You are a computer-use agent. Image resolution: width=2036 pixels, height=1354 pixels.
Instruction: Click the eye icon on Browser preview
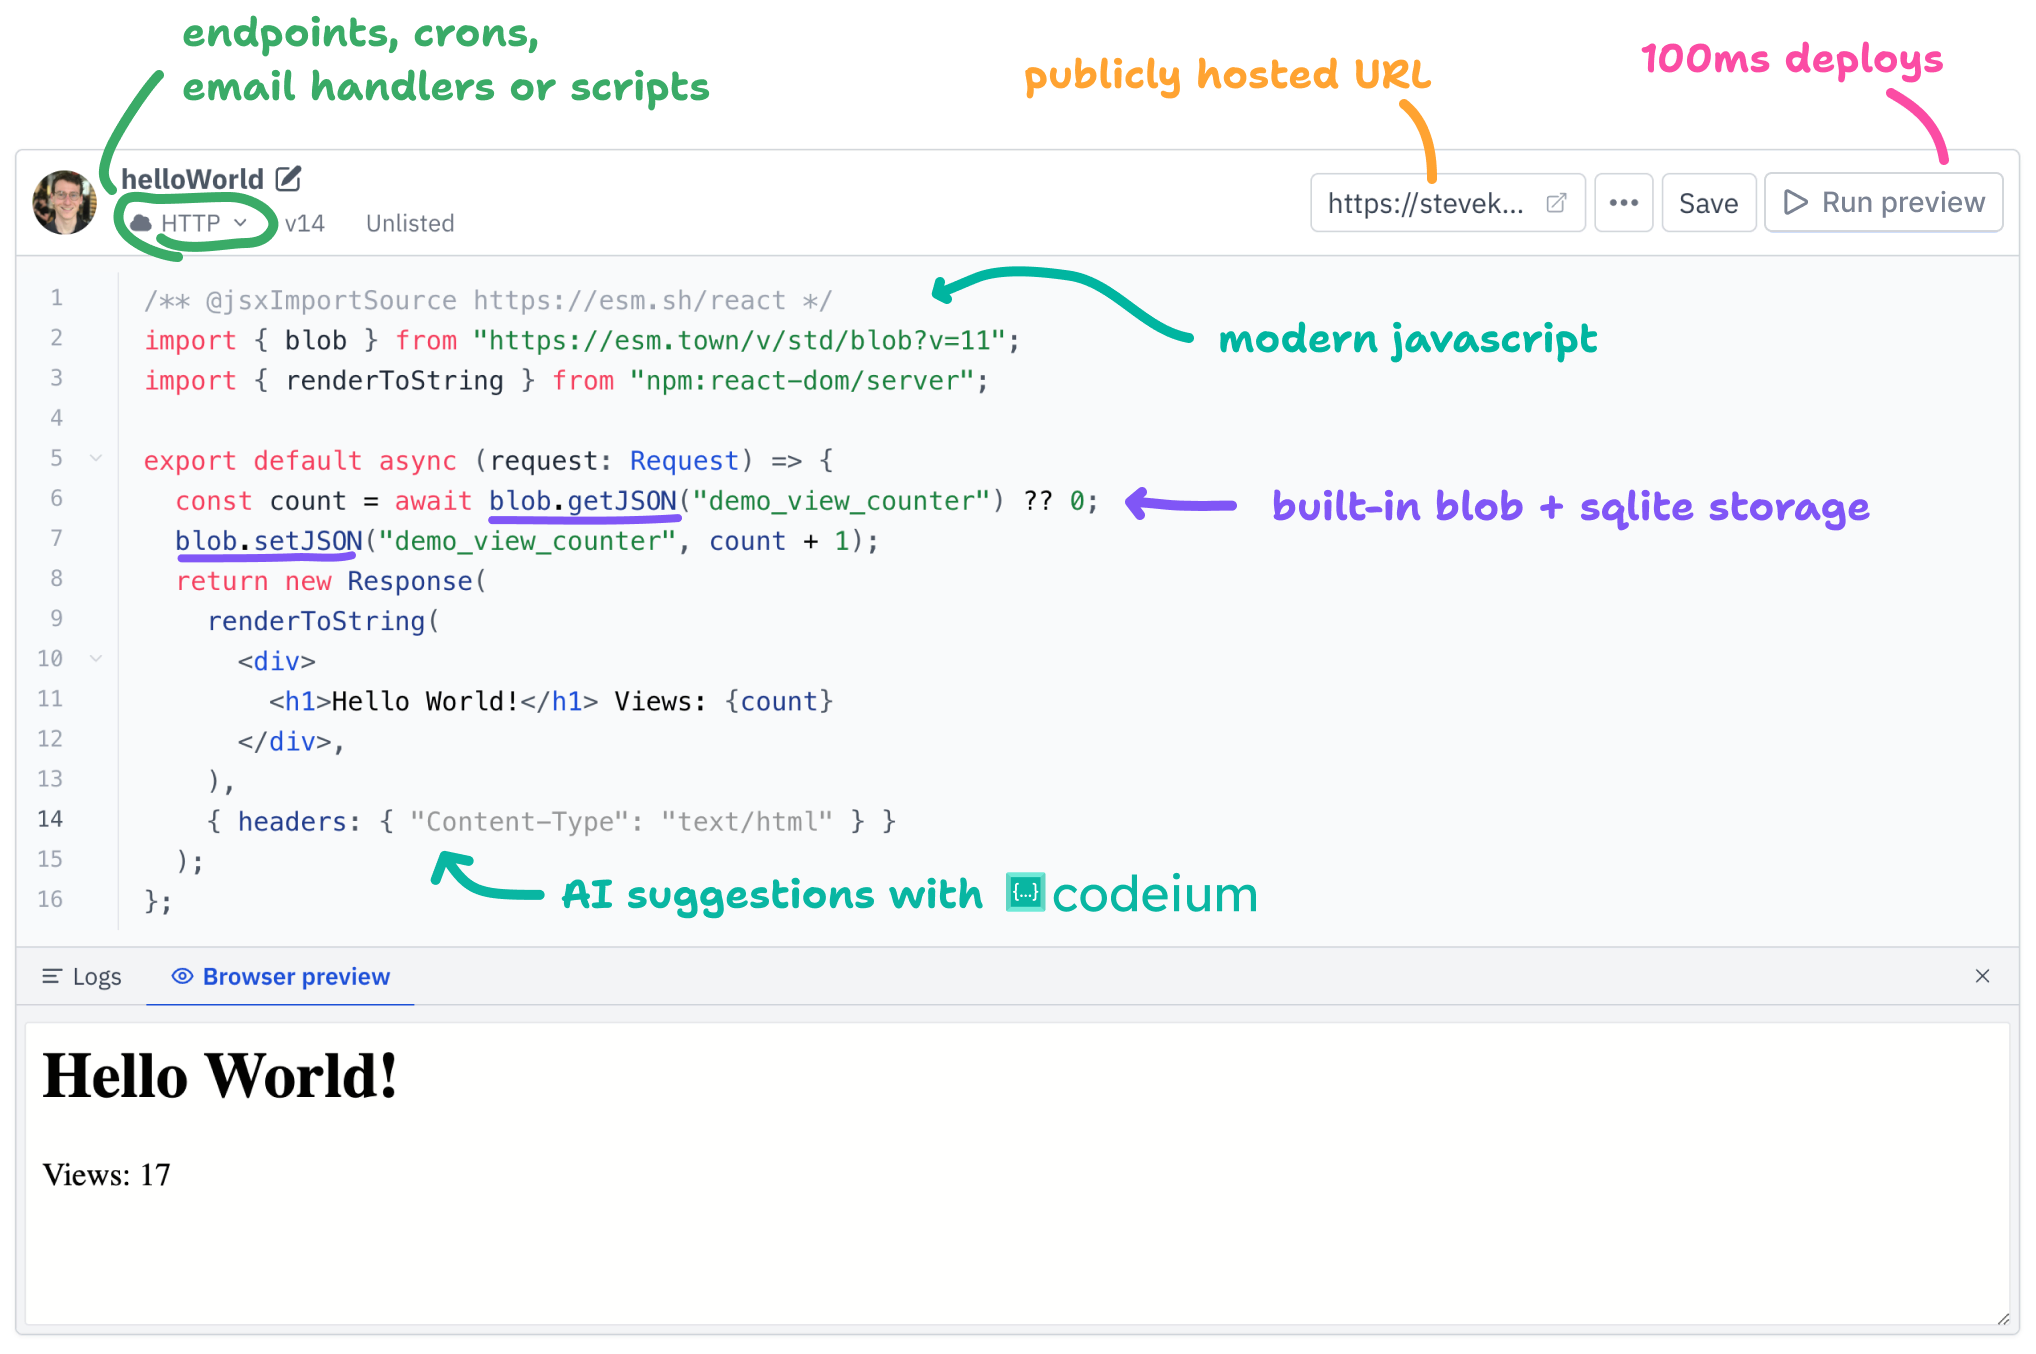click(x=182, y=976)
